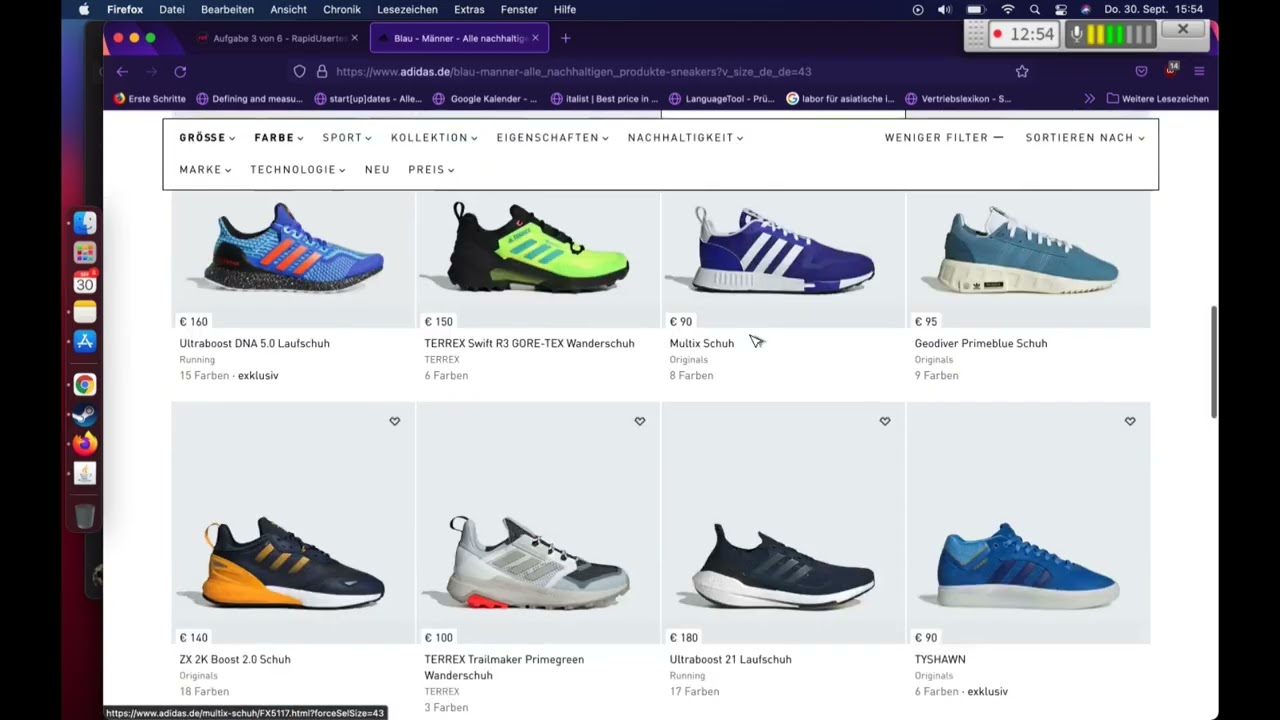The width and height of the screenshot is (1280, 720).
Task: Expand the FARBE filter dropdown
Action: coord(279,138)
